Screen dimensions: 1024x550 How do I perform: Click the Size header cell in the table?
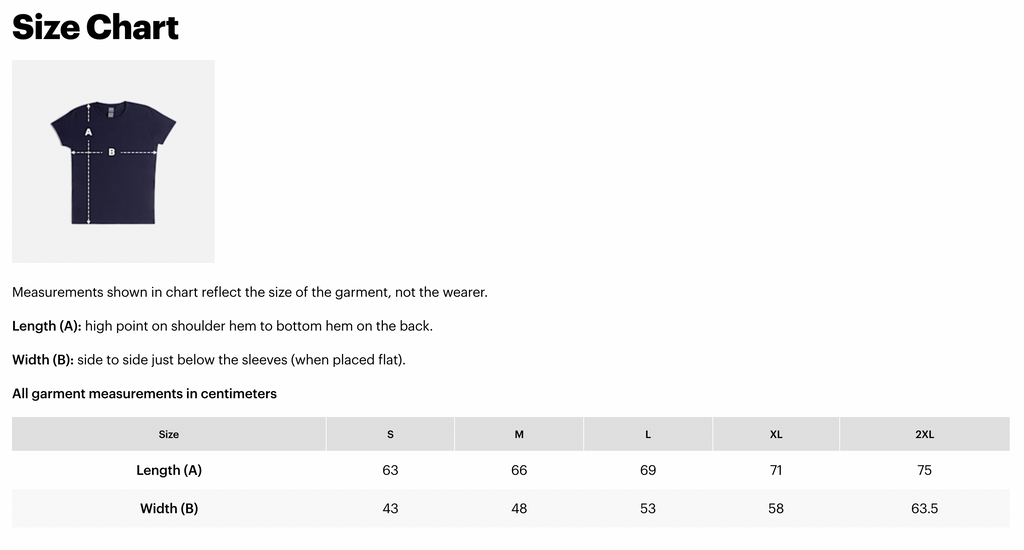tap(169, 434)
